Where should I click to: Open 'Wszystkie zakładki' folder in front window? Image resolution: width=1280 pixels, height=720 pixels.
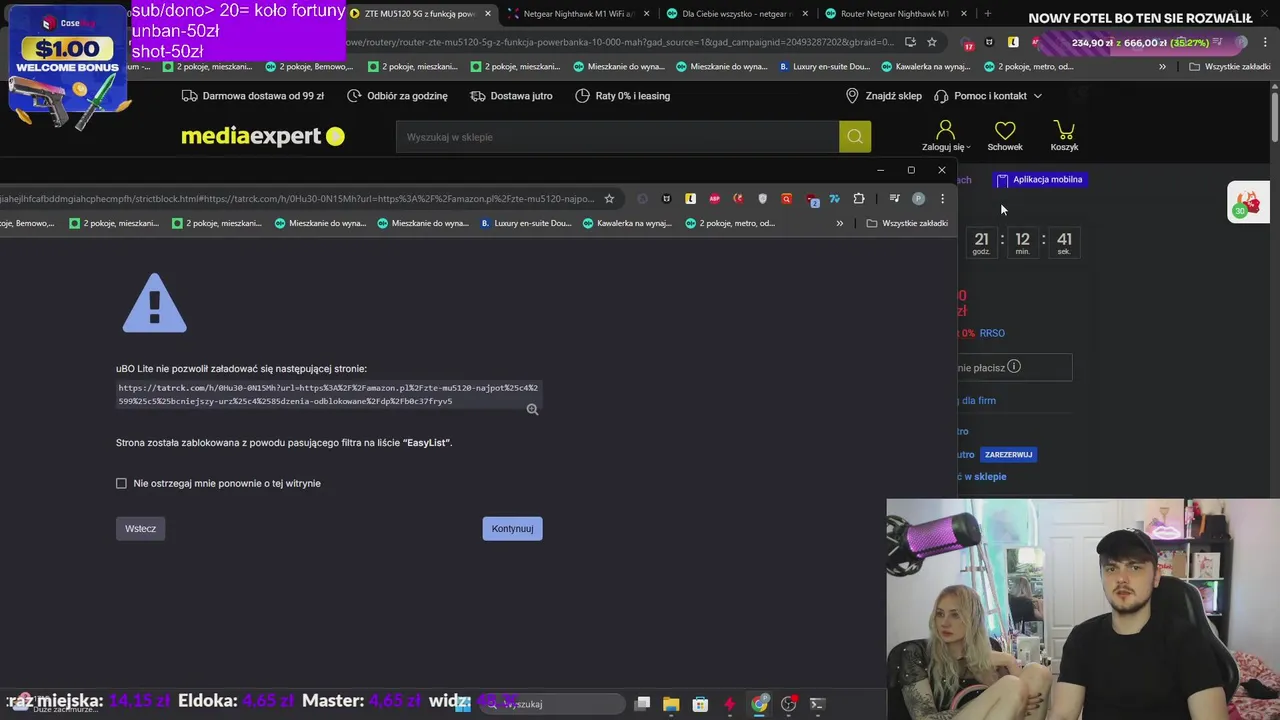point(907,223)
